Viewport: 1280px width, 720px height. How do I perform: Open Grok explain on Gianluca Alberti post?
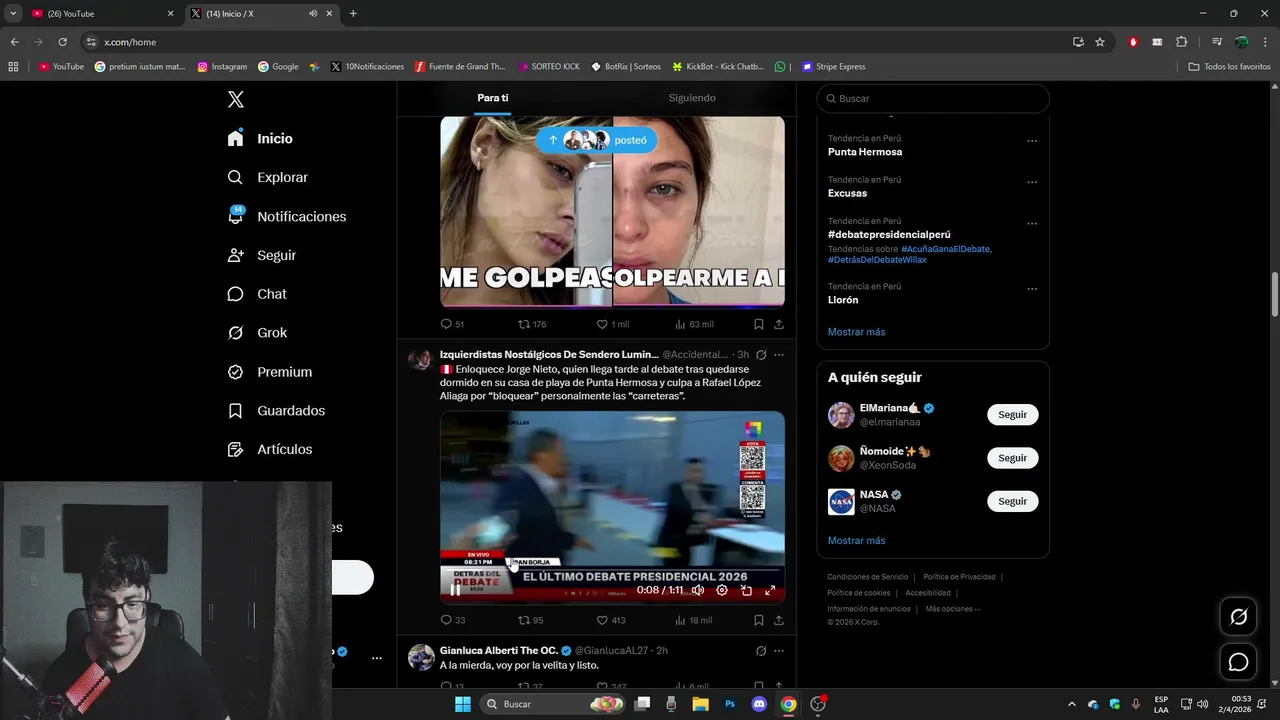click(x=761, y=651)
